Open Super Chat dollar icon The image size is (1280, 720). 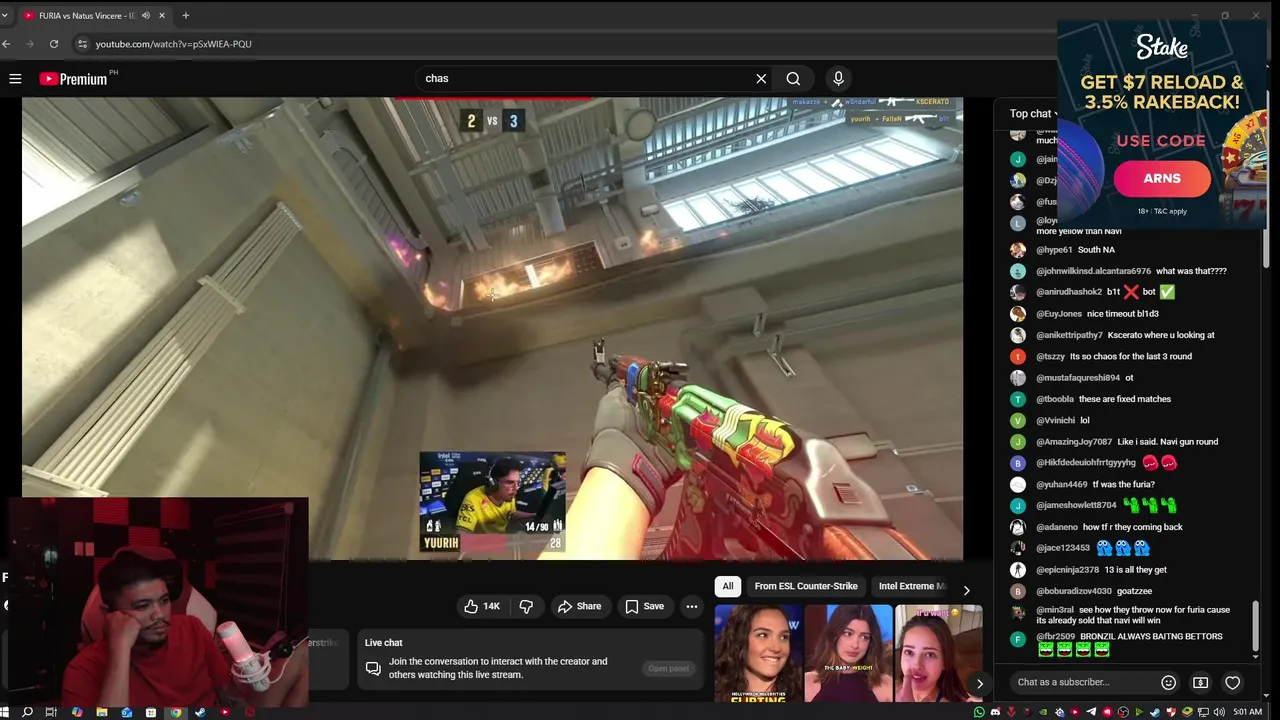tap(1200, 682)
